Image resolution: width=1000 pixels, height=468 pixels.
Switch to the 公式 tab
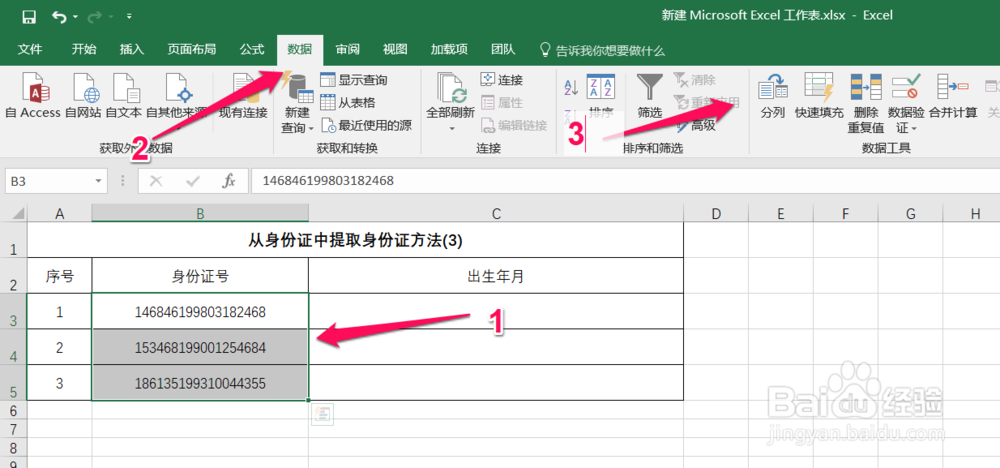tap(252, 49)
